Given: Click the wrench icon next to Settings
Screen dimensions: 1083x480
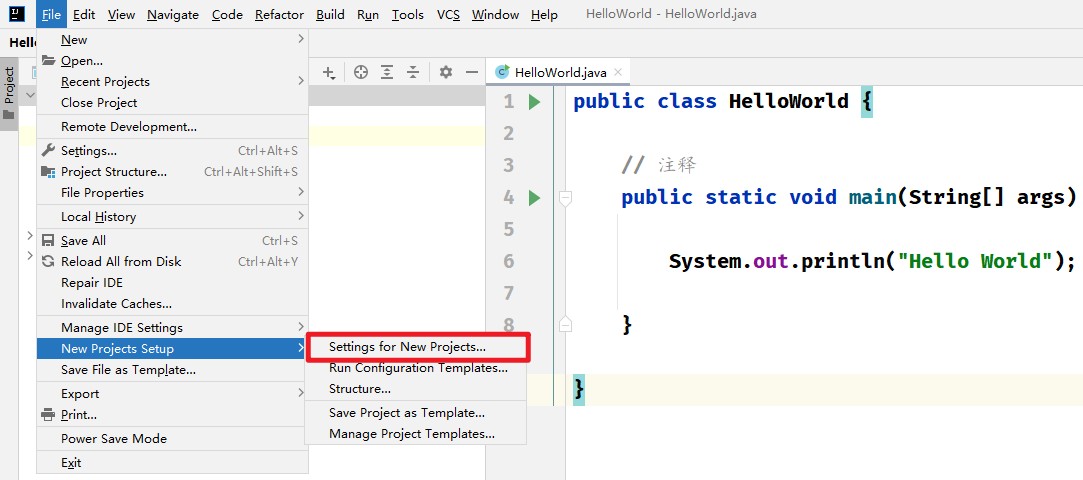Looking at the screenshot, I should pos(48,151).
